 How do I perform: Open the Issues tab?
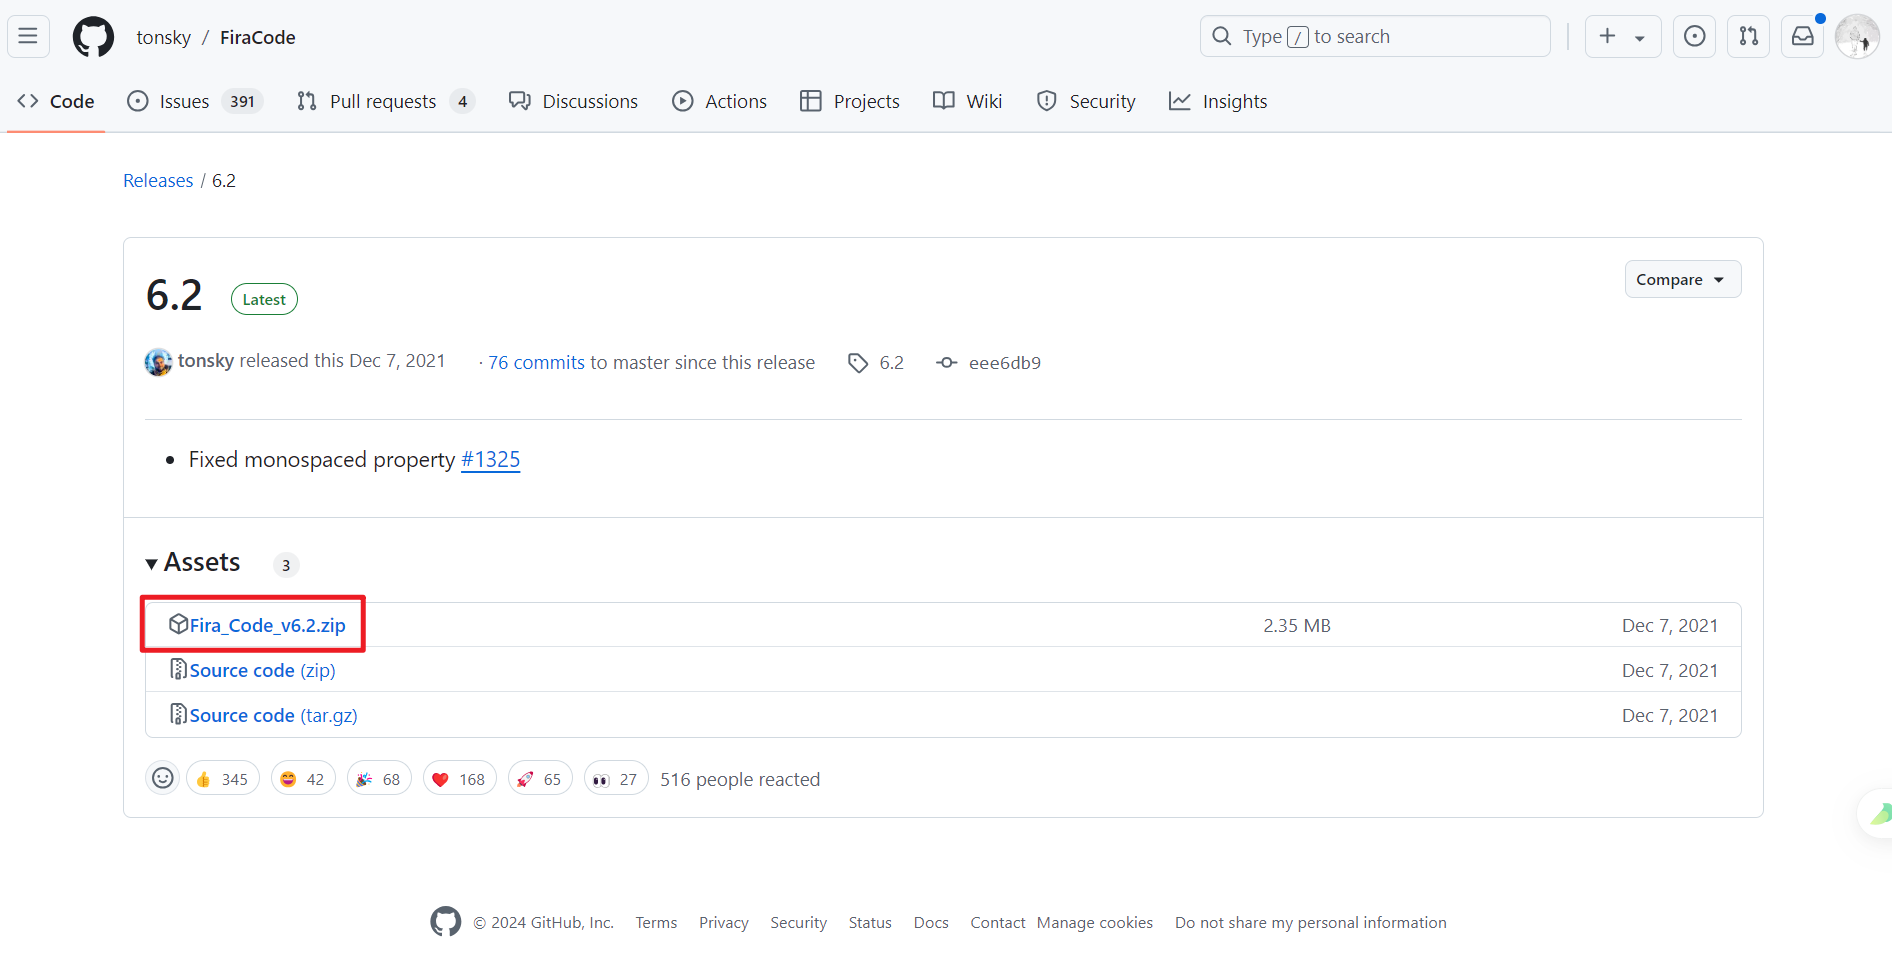195,101
